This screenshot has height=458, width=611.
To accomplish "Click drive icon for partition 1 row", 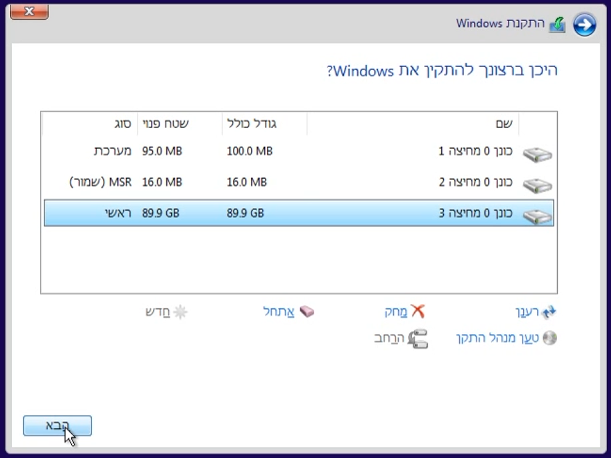I will pyautogui.click(x=537, y=155).
